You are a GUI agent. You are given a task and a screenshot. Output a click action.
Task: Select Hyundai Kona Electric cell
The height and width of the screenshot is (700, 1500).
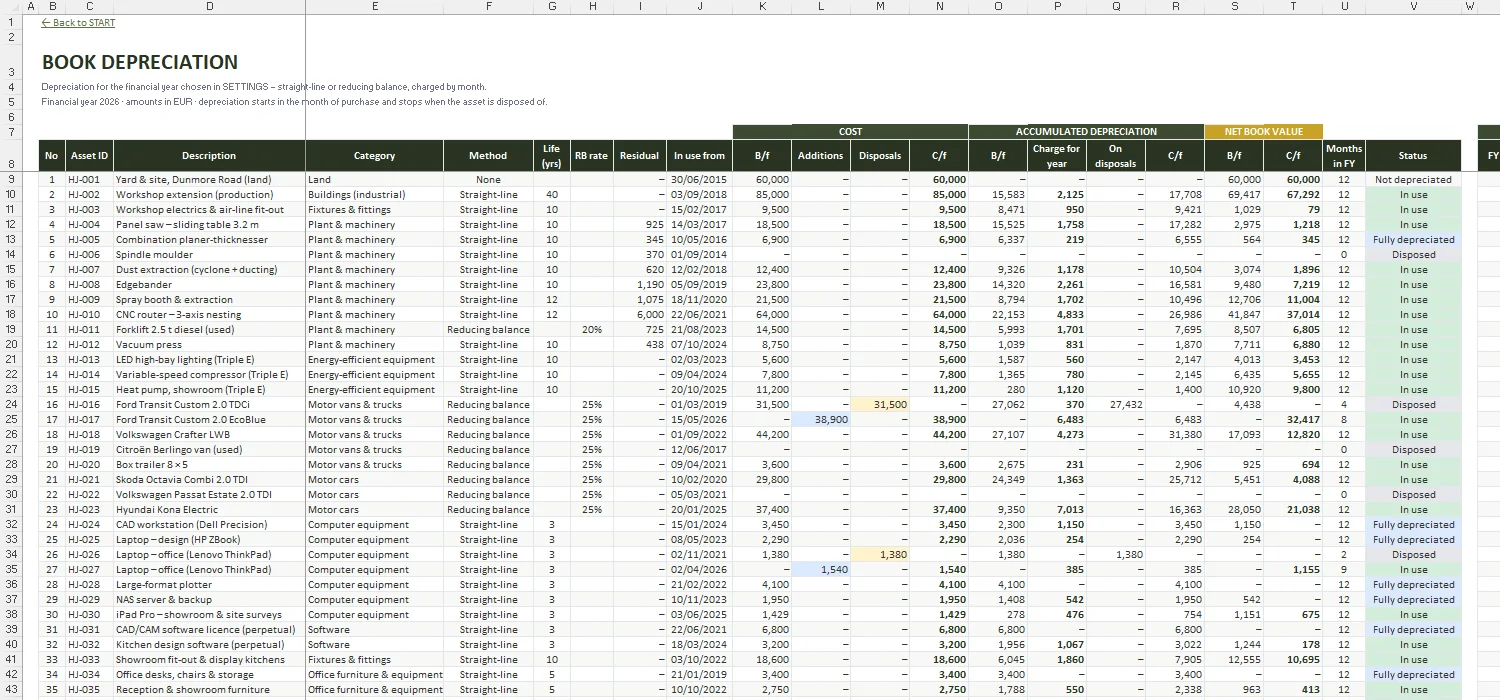click(209, 510)
